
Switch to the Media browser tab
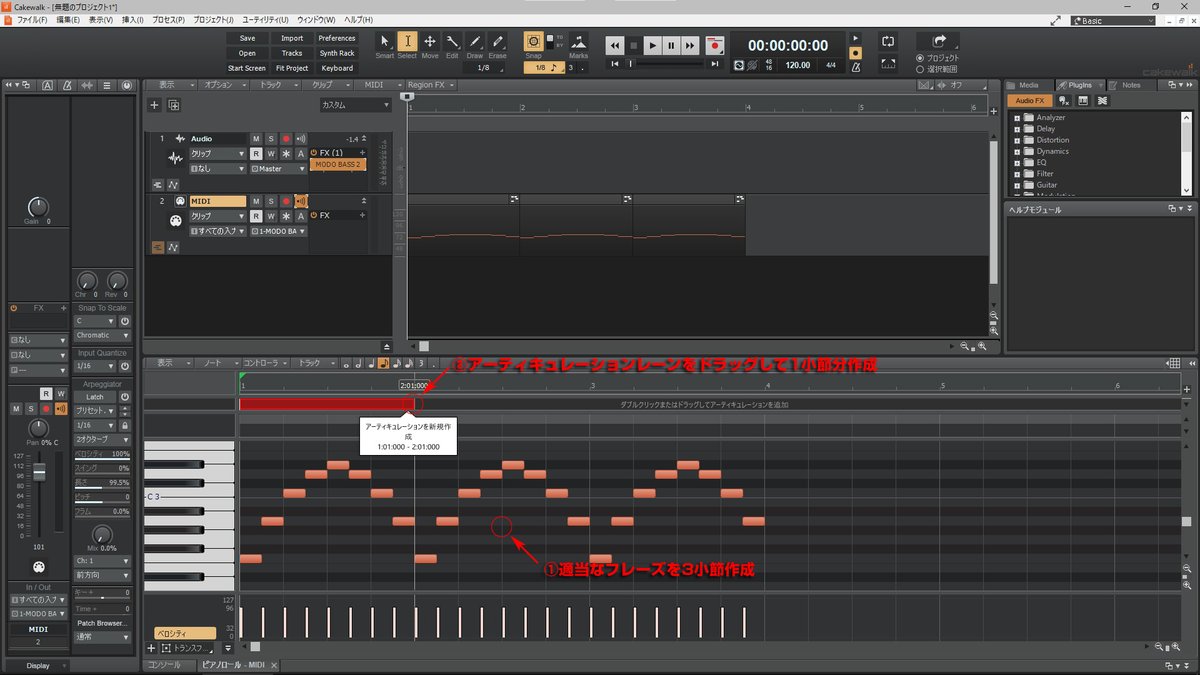click(x=1028, y=85)
